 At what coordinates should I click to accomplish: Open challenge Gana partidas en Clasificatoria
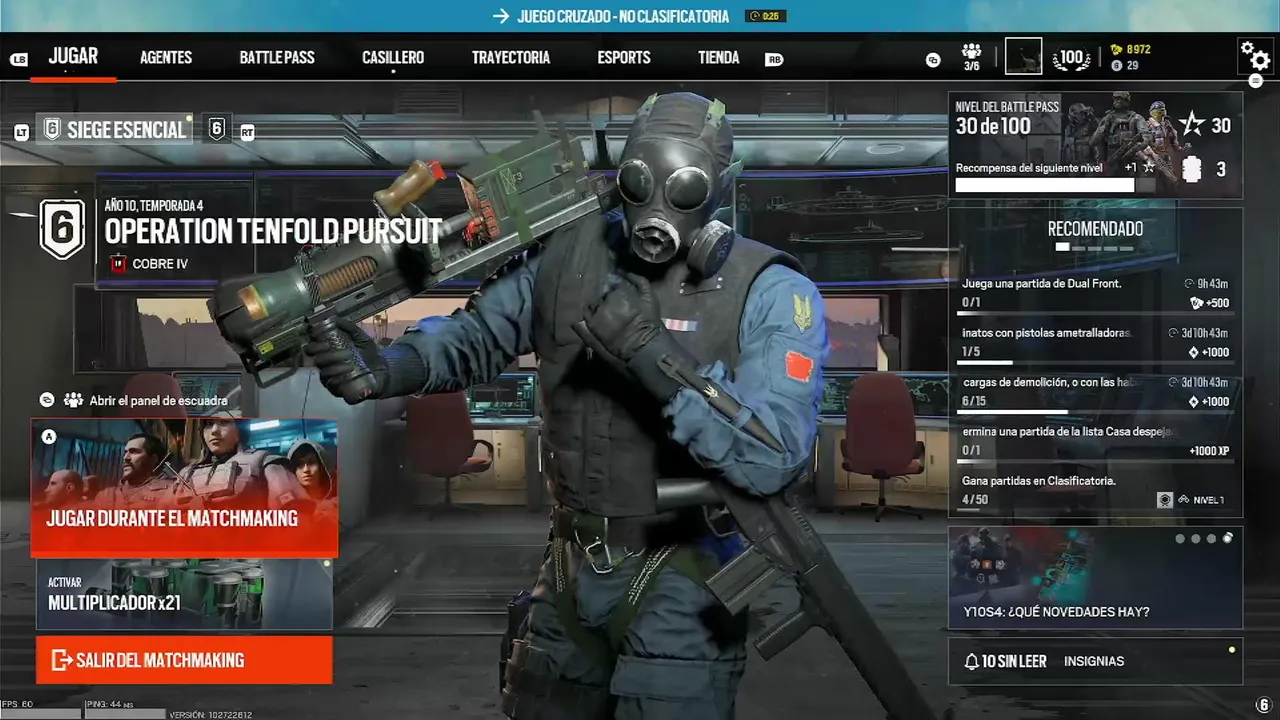pyautogui.click(x=1095, y=490)
